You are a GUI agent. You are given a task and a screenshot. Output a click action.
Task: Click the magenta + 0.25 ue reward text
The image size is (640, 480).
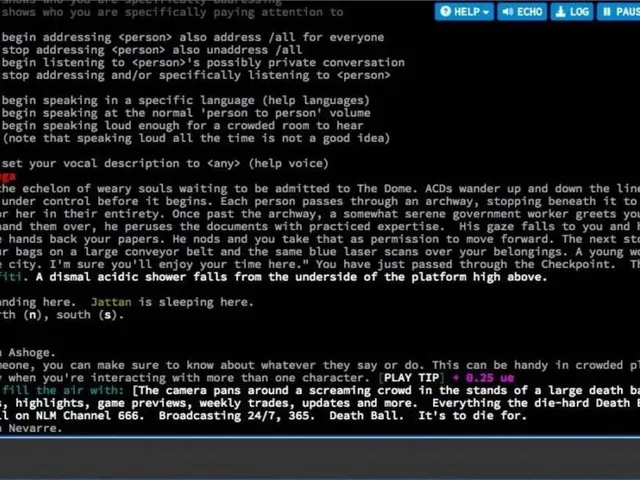(483, 378)
